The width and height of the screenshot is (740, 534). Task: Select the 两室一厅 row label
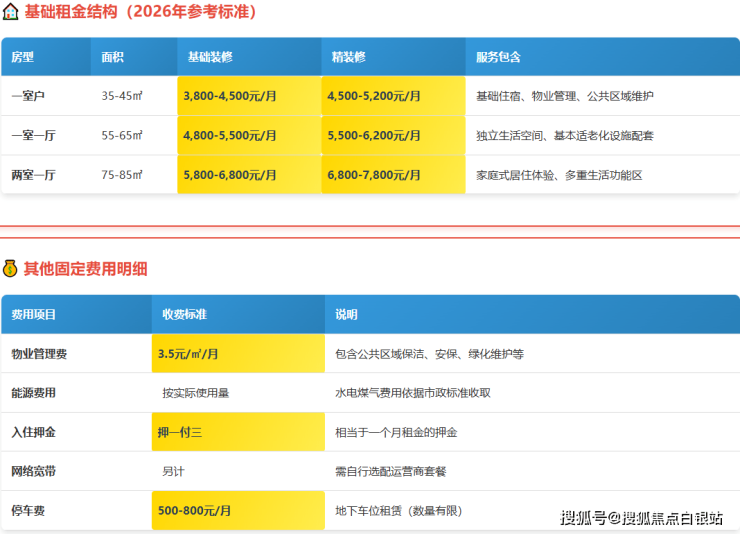tap(33, 174)
